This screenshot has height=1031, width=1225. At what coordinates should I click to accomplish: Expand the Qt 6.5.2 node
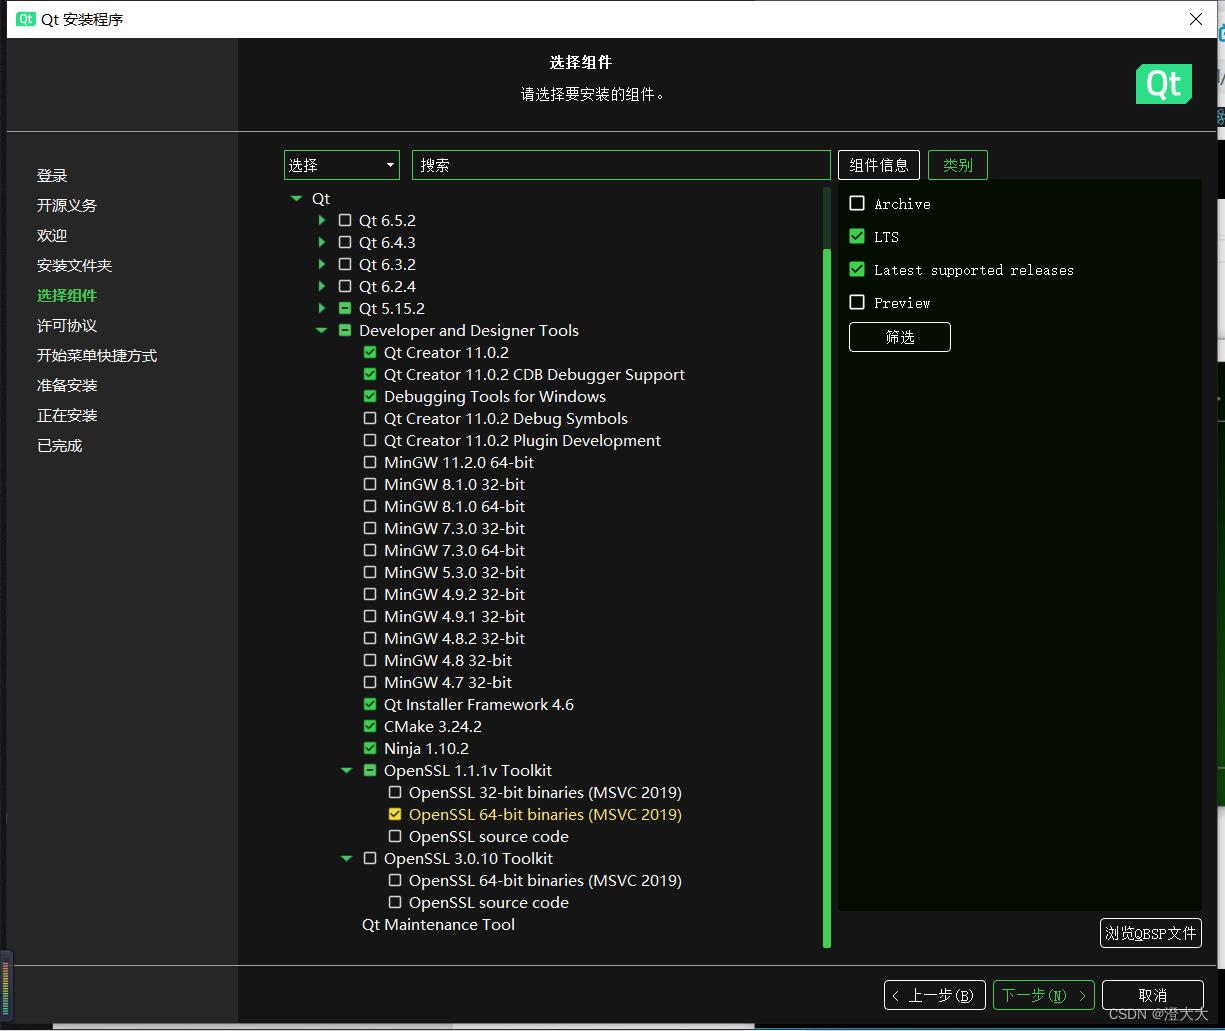pos(321,220)
